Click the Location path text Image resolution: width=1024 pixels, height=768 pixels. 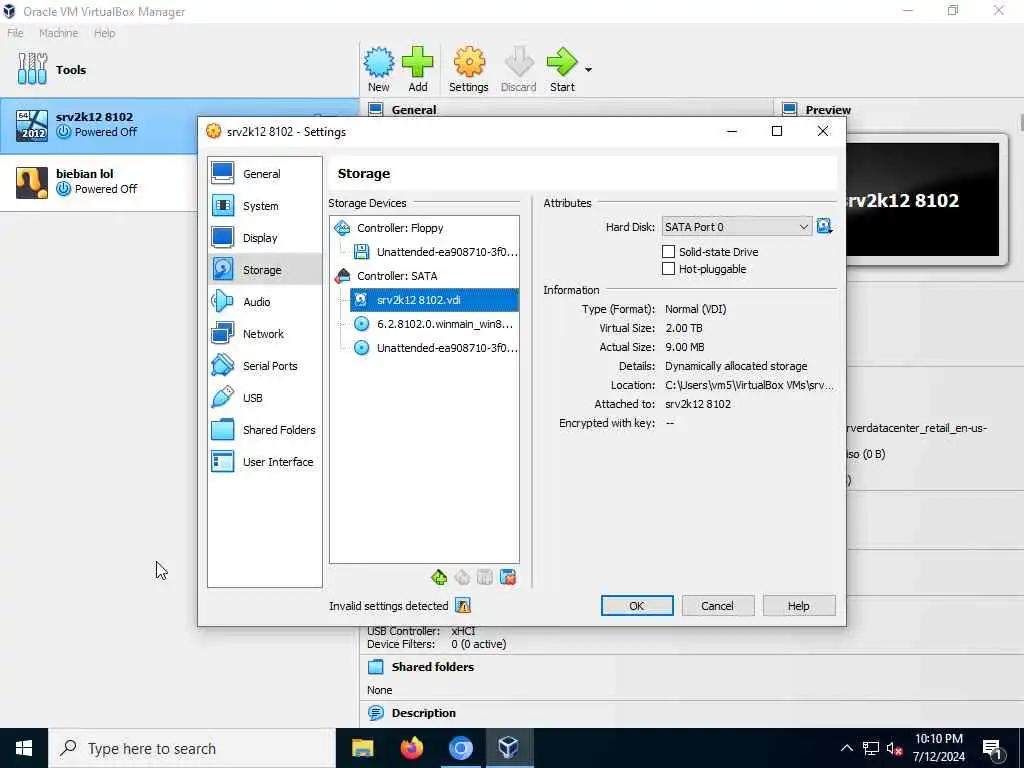tap(749, 385)
